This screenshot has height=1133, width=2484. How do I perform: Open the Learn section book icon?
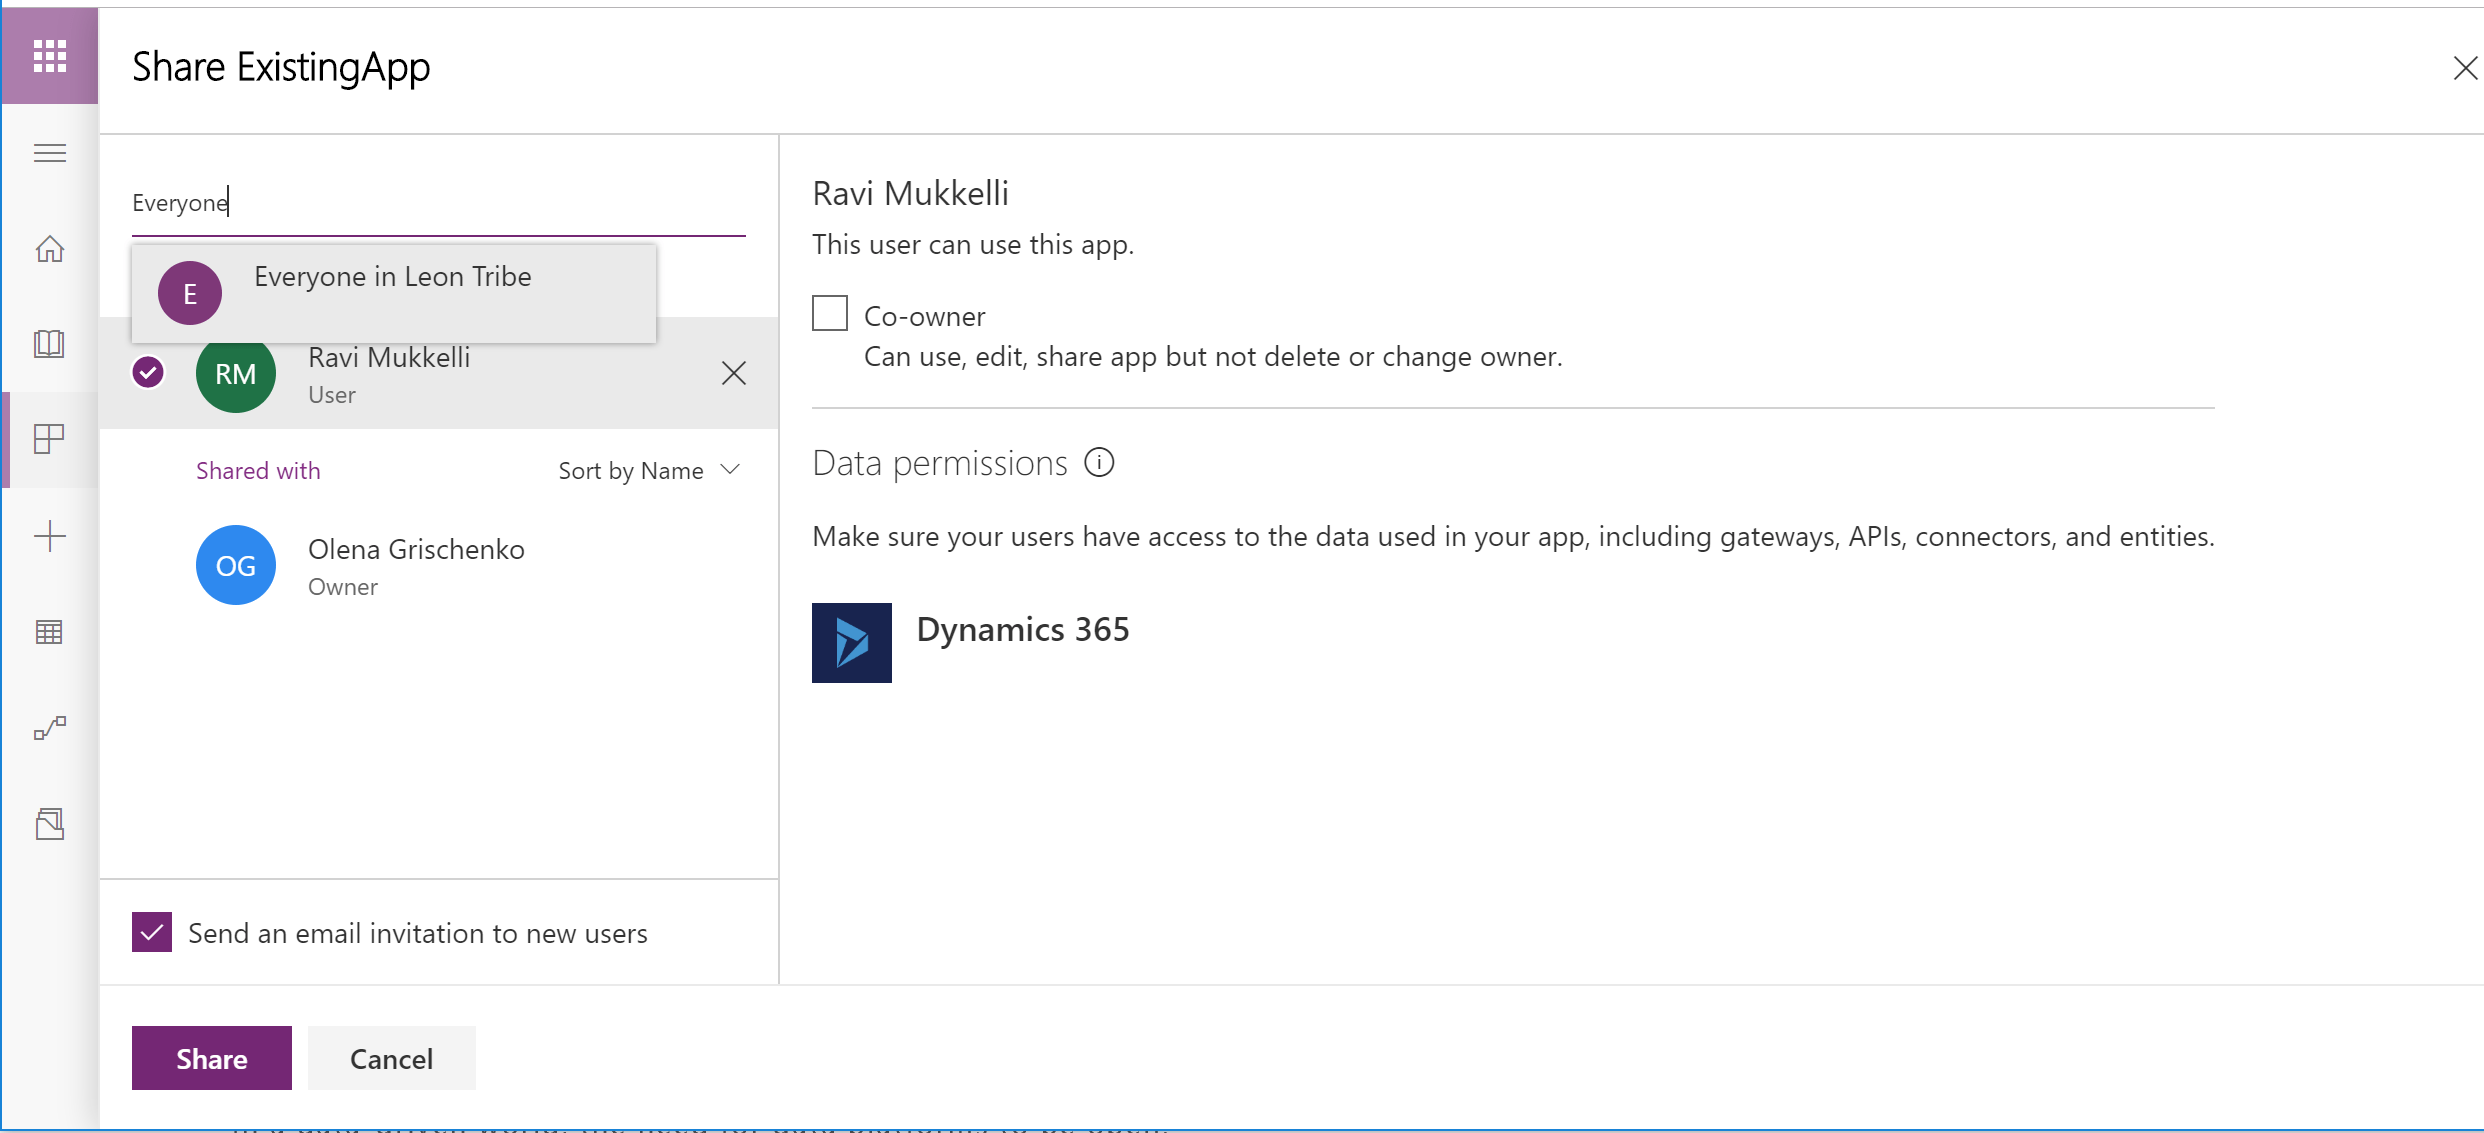49,343
